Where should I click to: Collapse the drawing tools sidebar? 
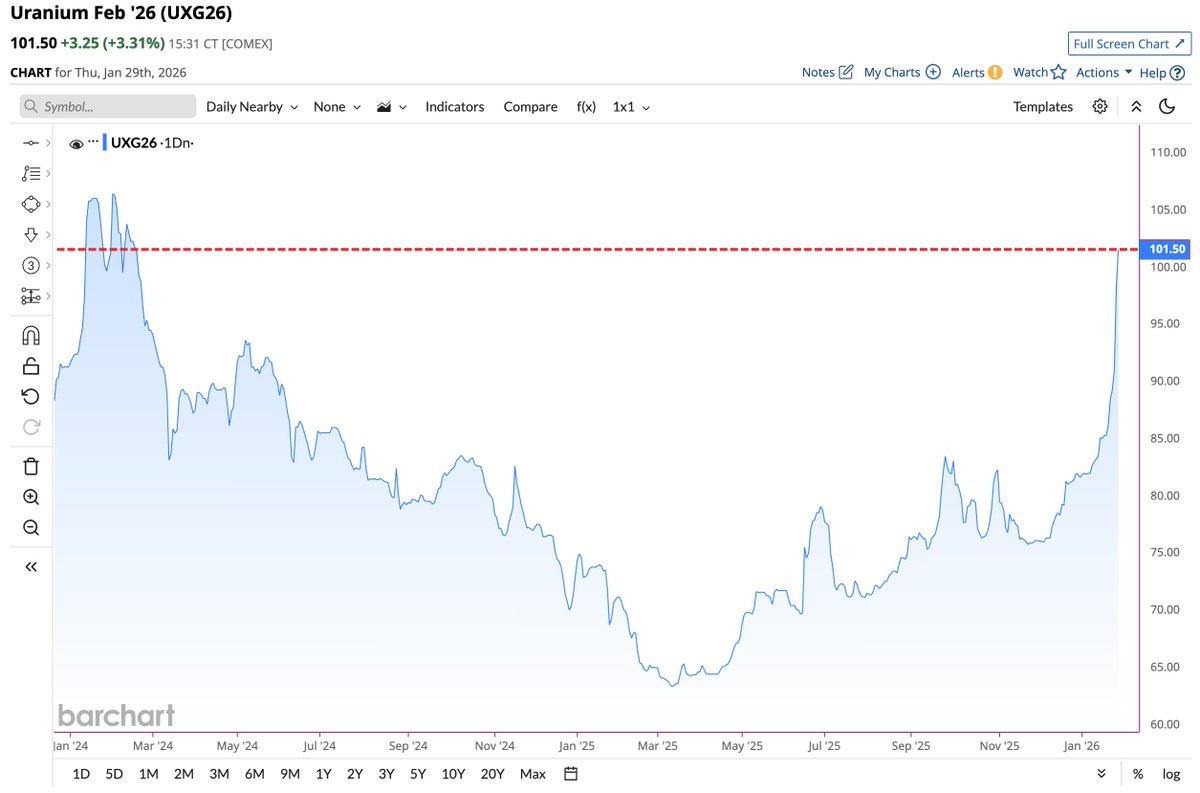tap(30, 565)
